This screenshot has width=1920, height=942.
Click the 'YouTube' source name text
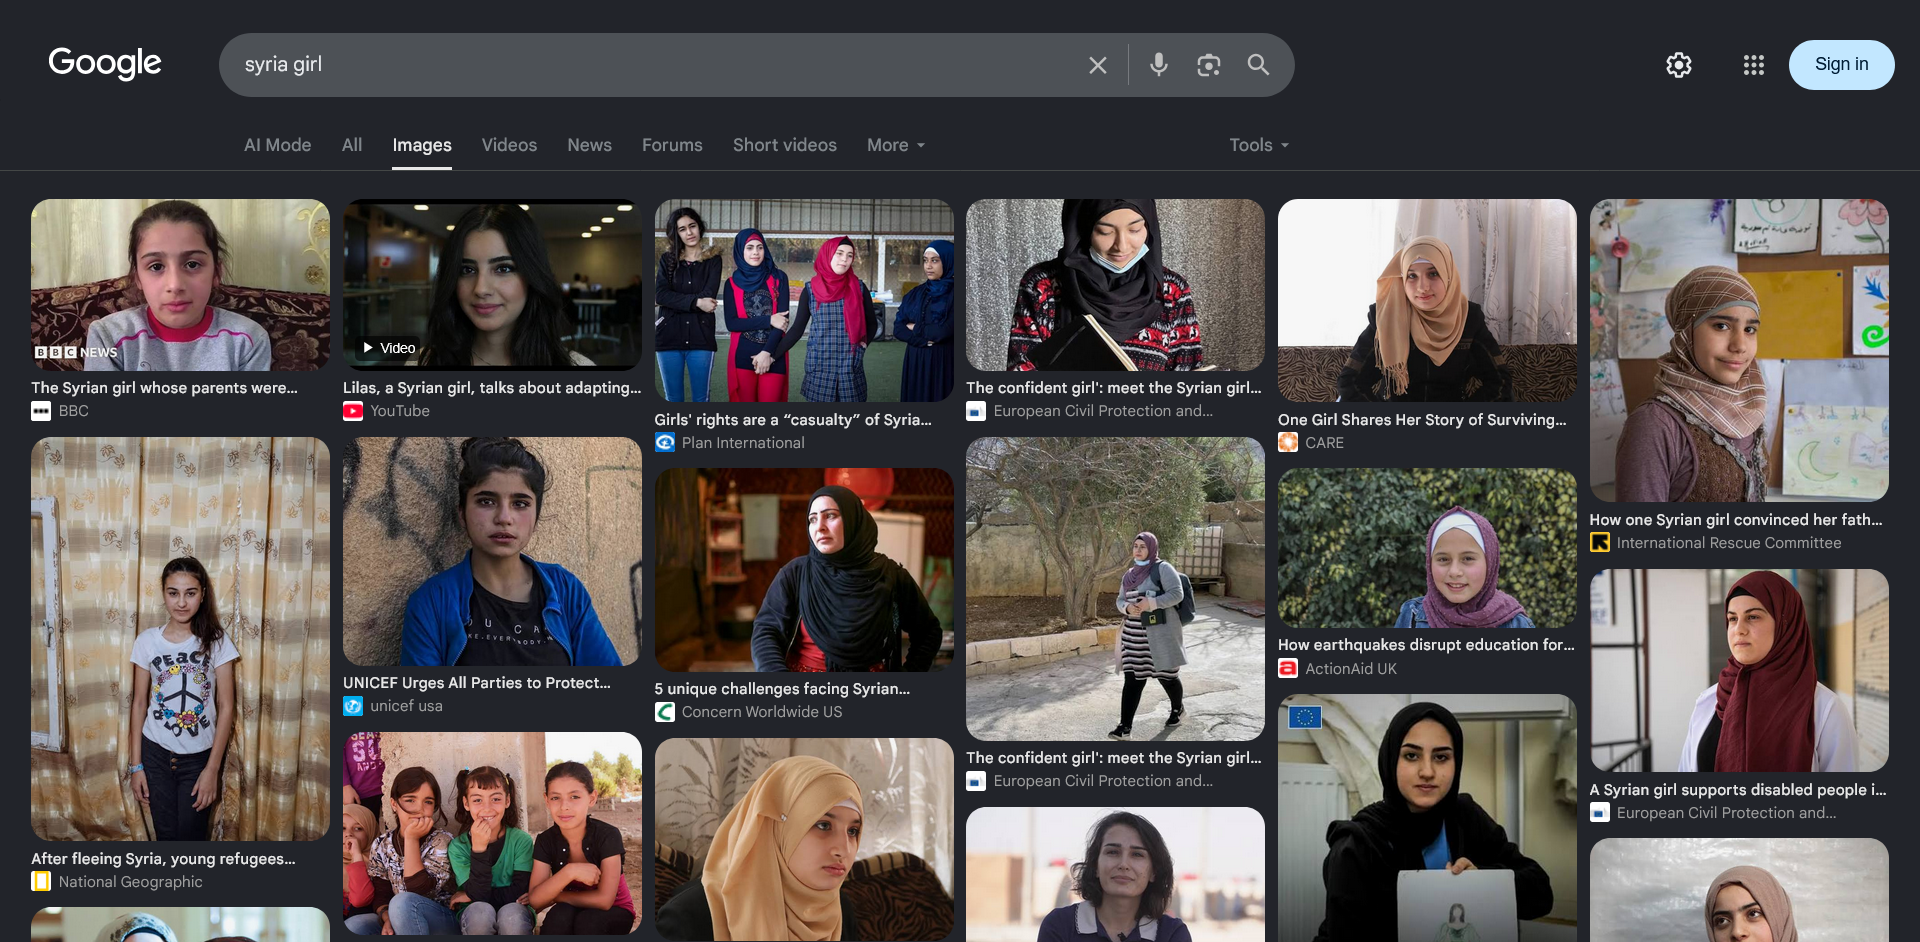(x=400, y=411)
